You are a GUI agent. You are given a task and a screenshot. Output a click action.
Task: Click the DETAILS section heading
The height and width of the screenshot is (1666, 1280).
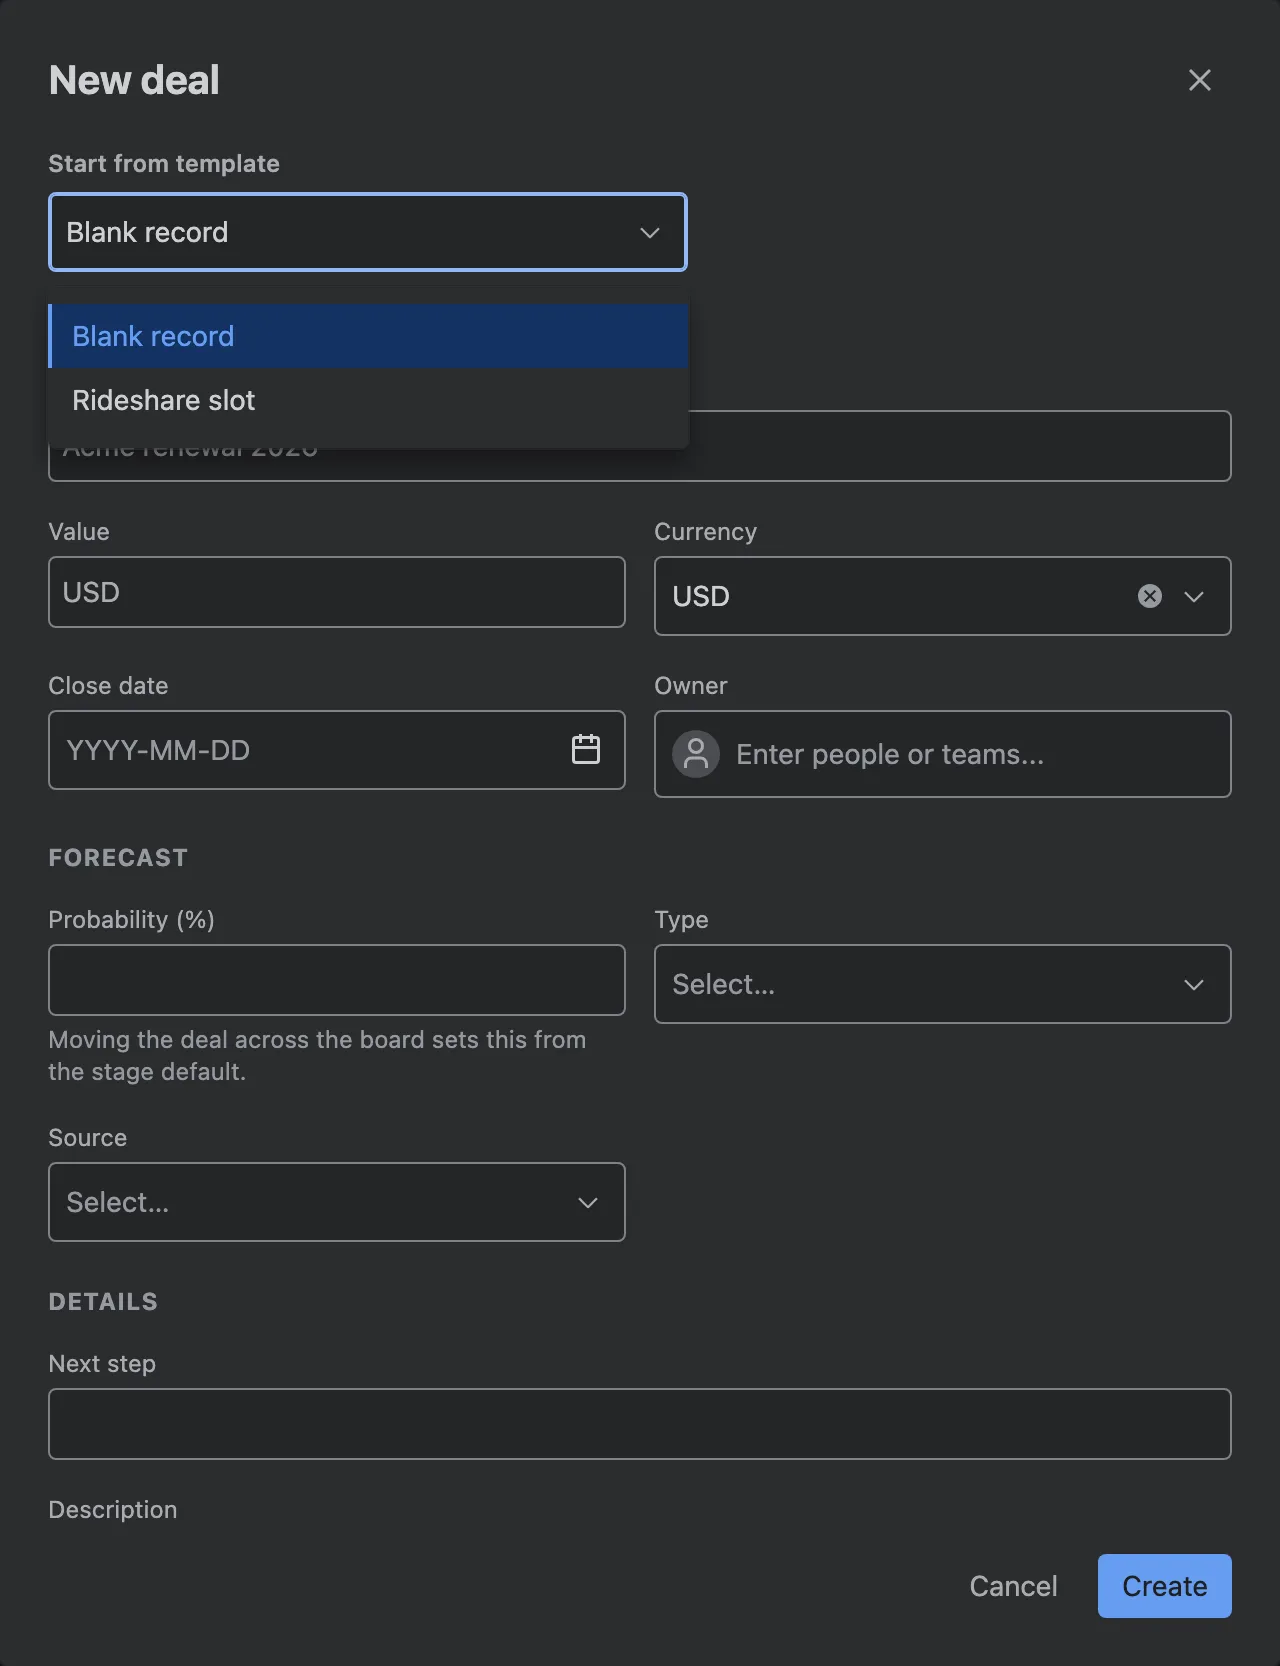103,1302
